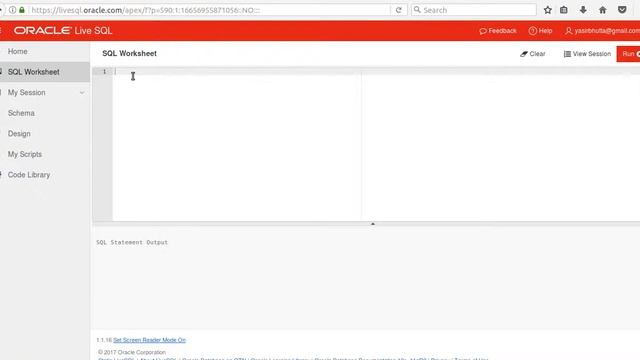640x360 pixels.
Task: Click the Clear eraser icon
Action: [524, 54]
